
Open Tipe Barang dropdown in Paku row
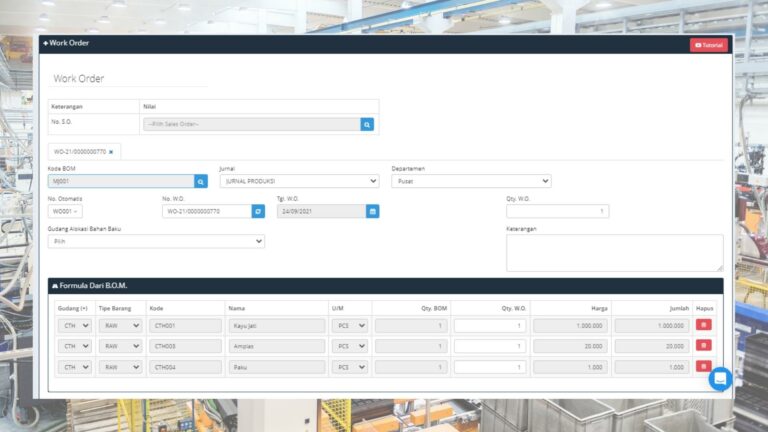coord(120,367)
